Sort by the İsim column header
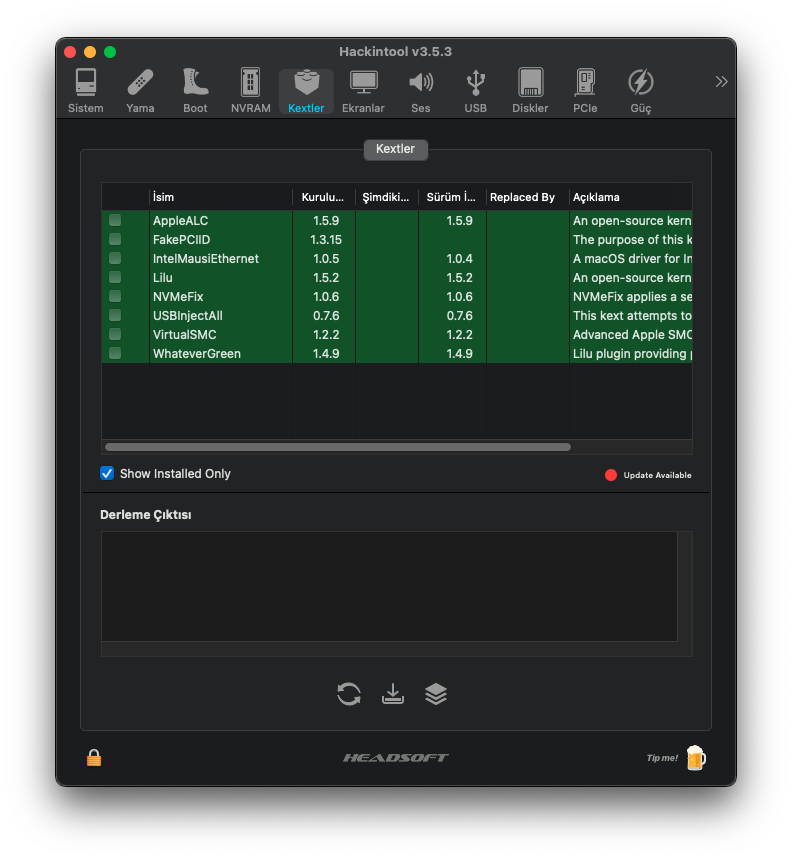This screenshot has height=860, width=792. click(x=220, y=197)
